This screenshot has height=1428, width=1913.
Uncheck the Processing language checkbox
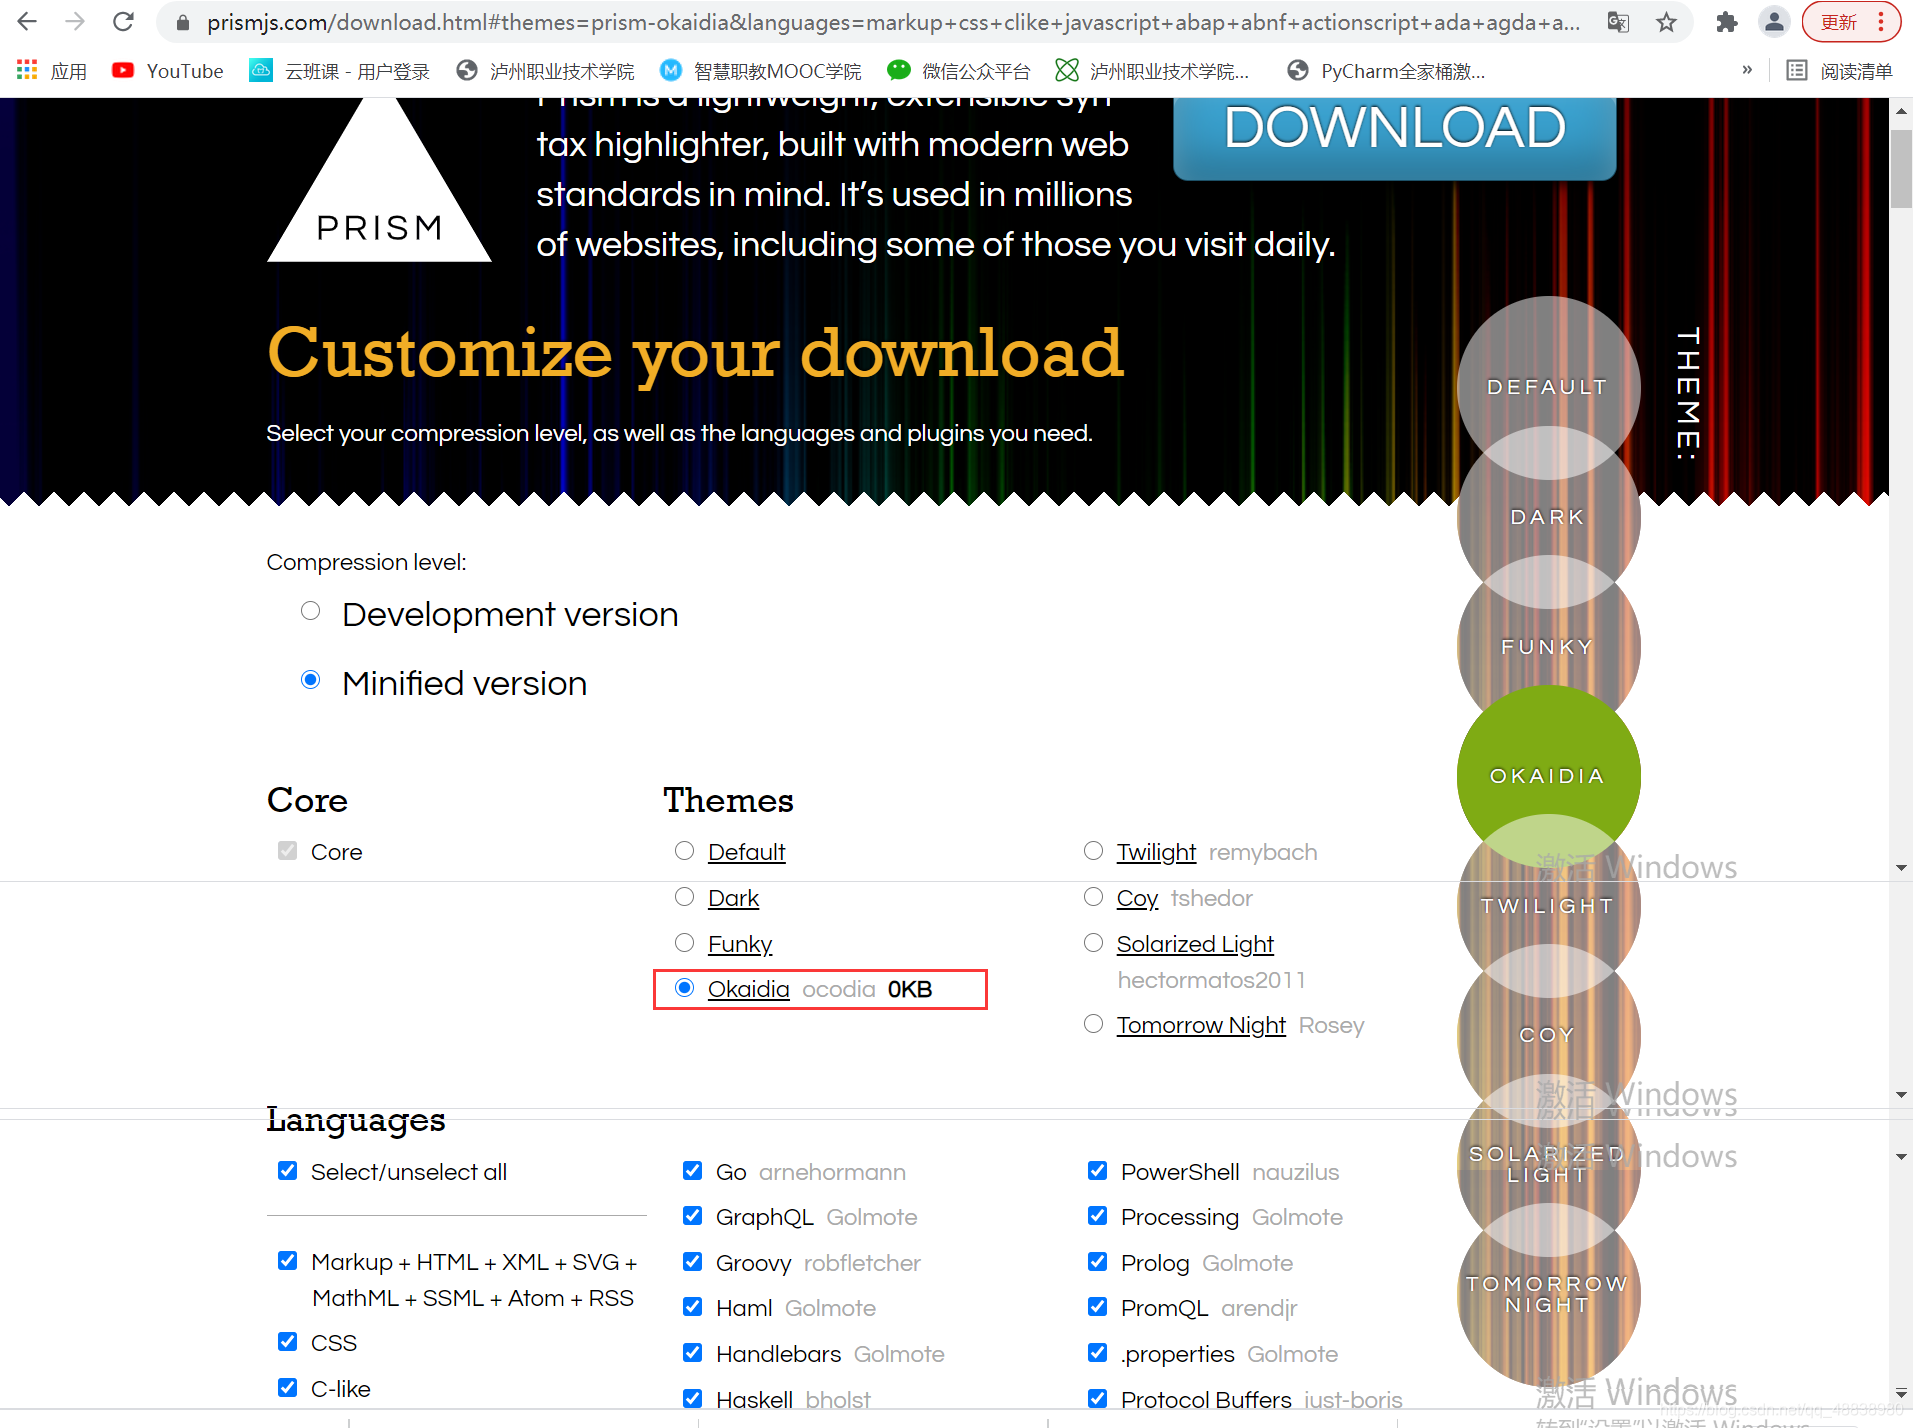click(x=1097, y=1215)
